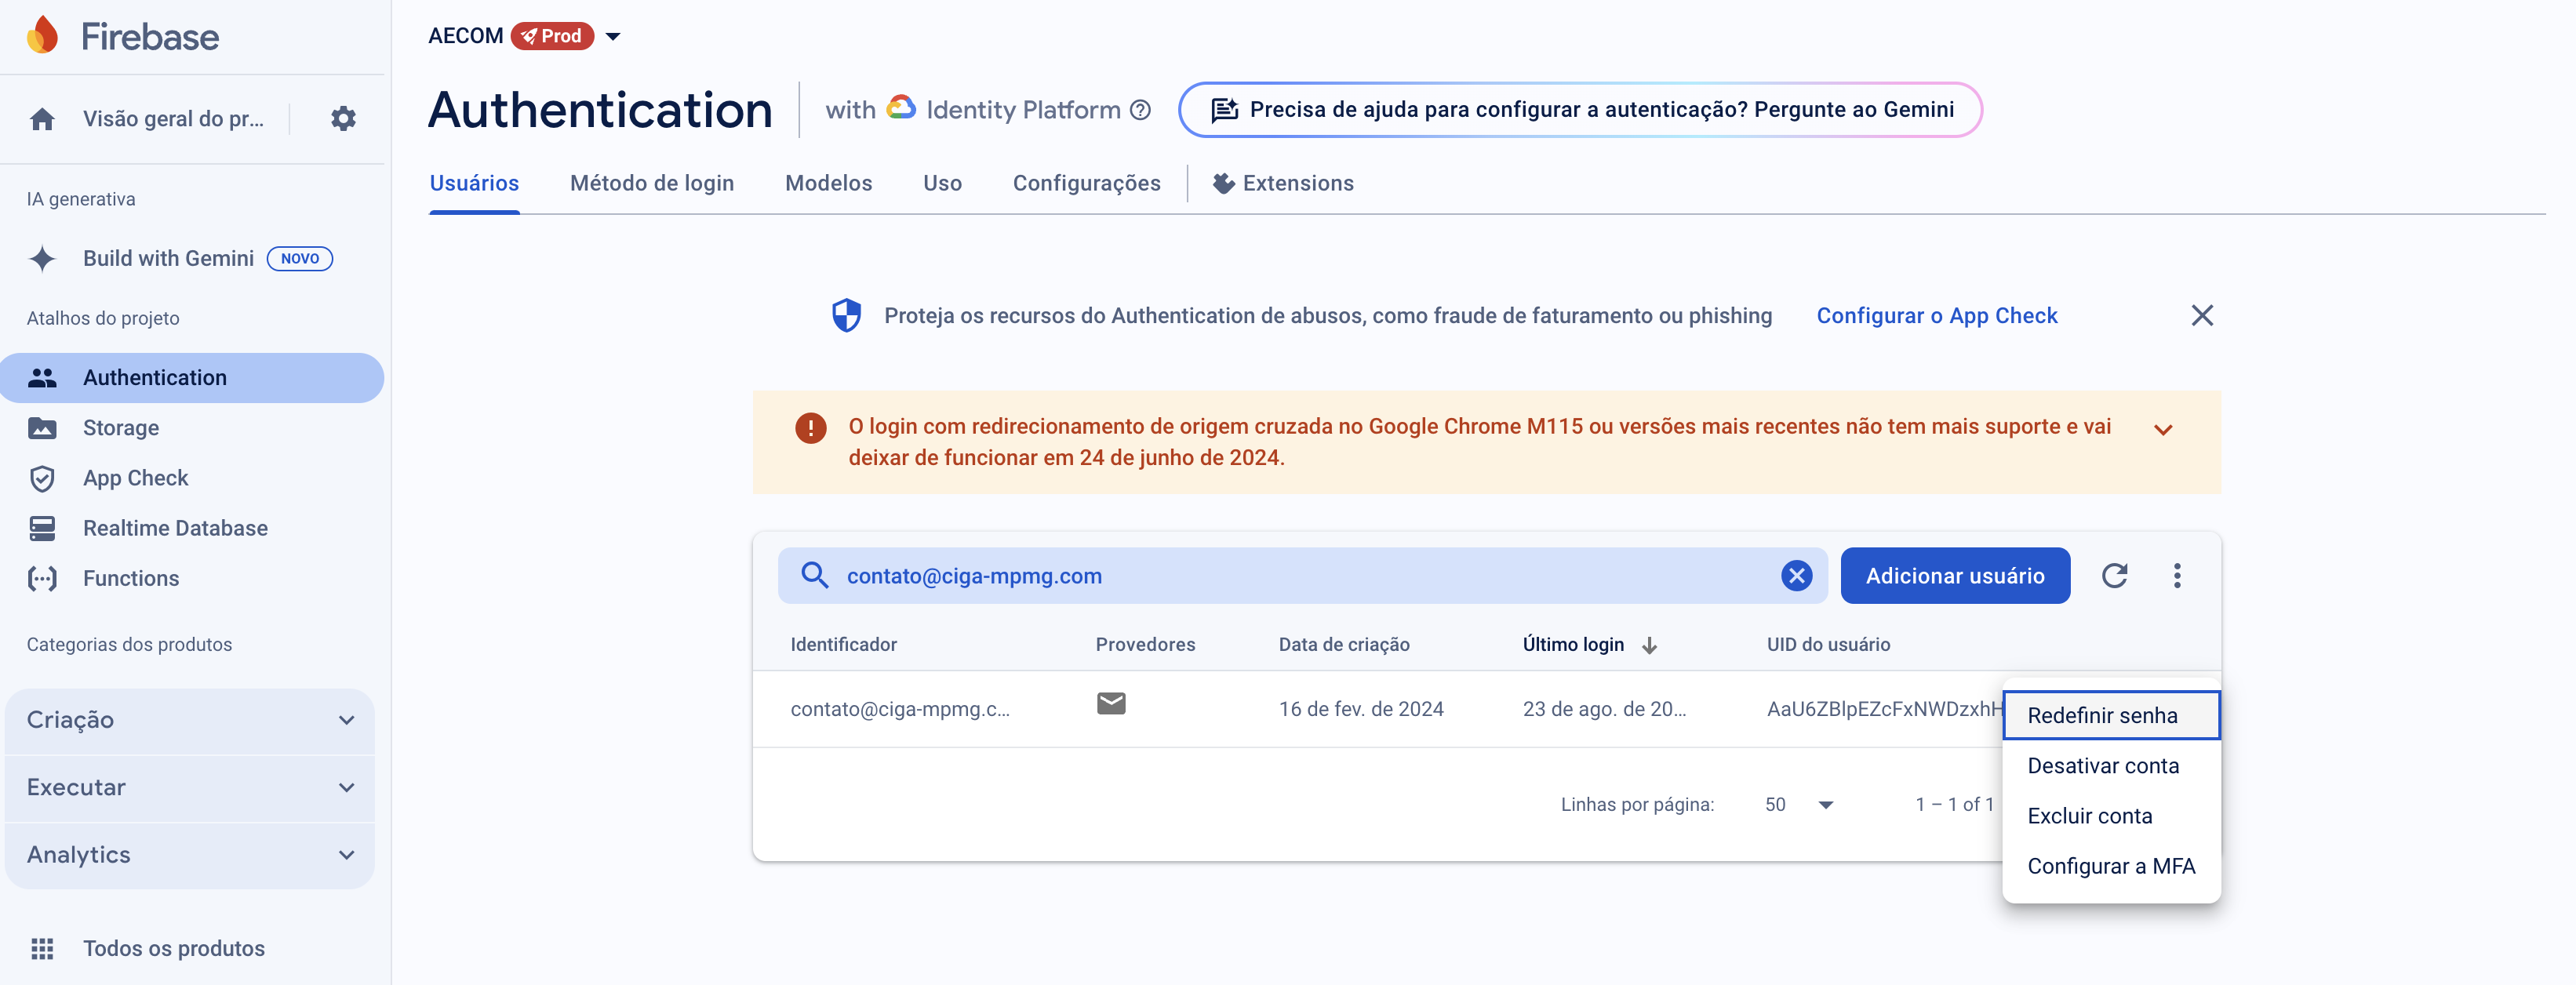Open Functions in the sidebar

131,578
